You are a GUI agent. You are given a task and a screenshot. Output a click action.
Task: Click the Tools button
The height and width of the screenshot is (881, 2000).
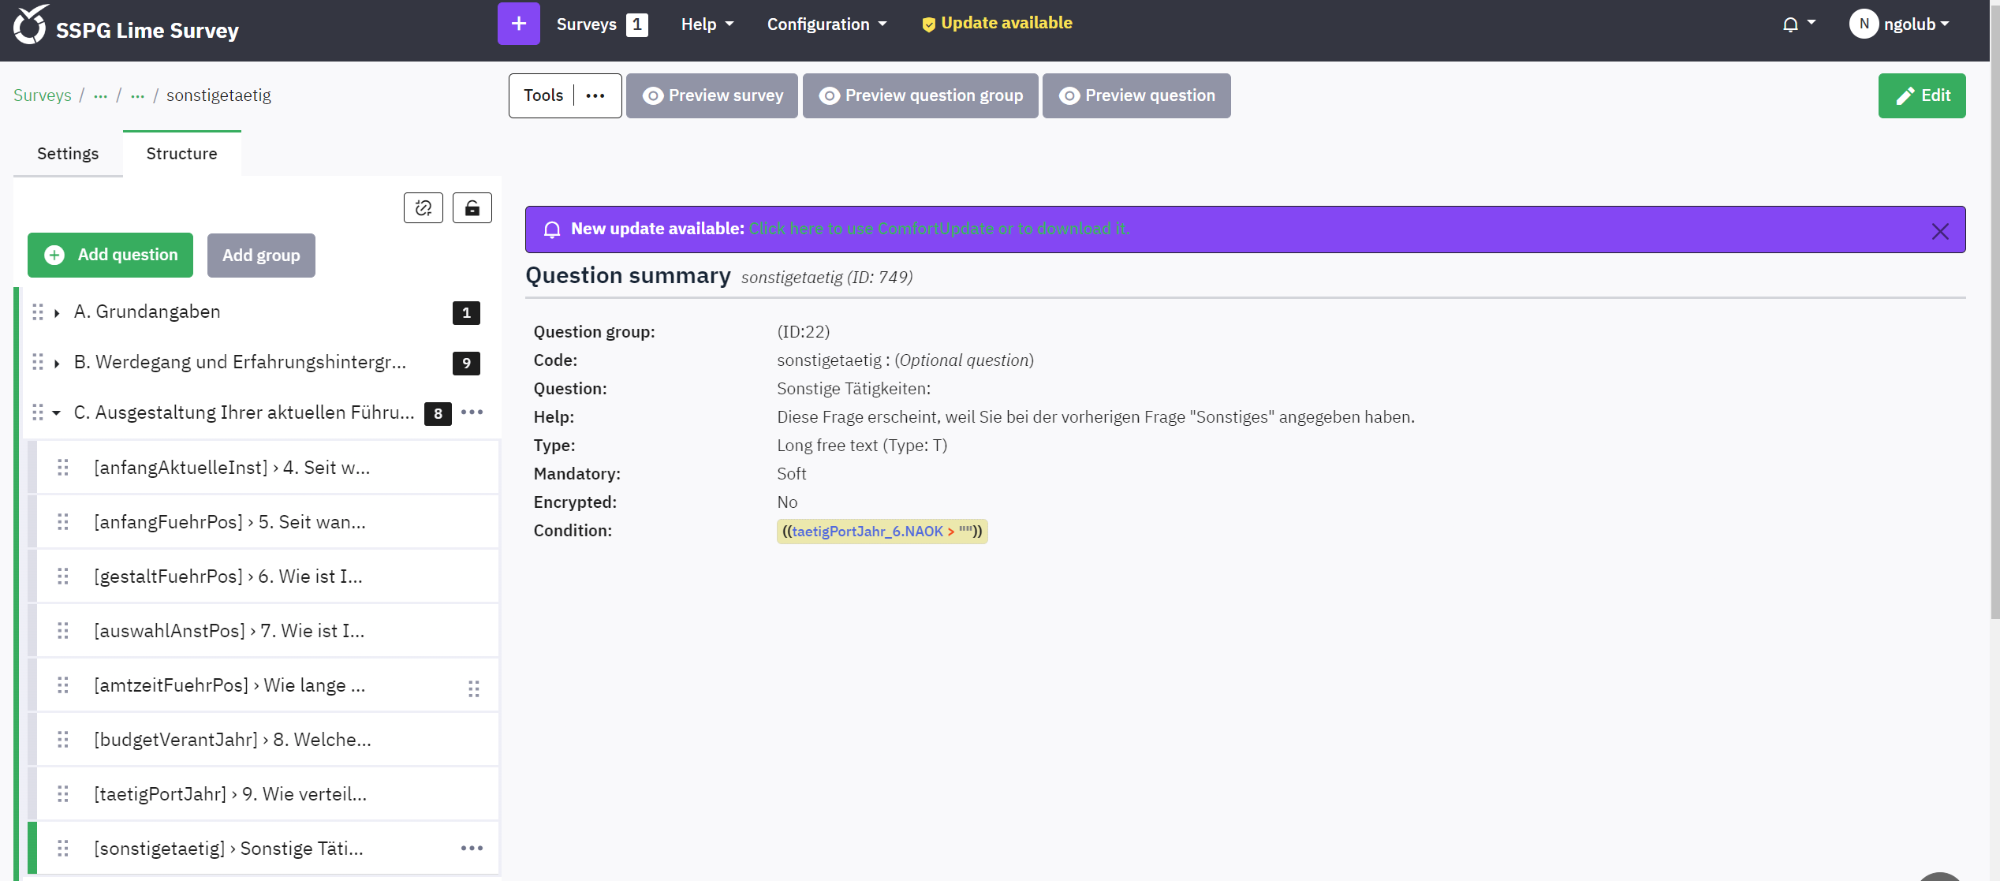point(544,96)
